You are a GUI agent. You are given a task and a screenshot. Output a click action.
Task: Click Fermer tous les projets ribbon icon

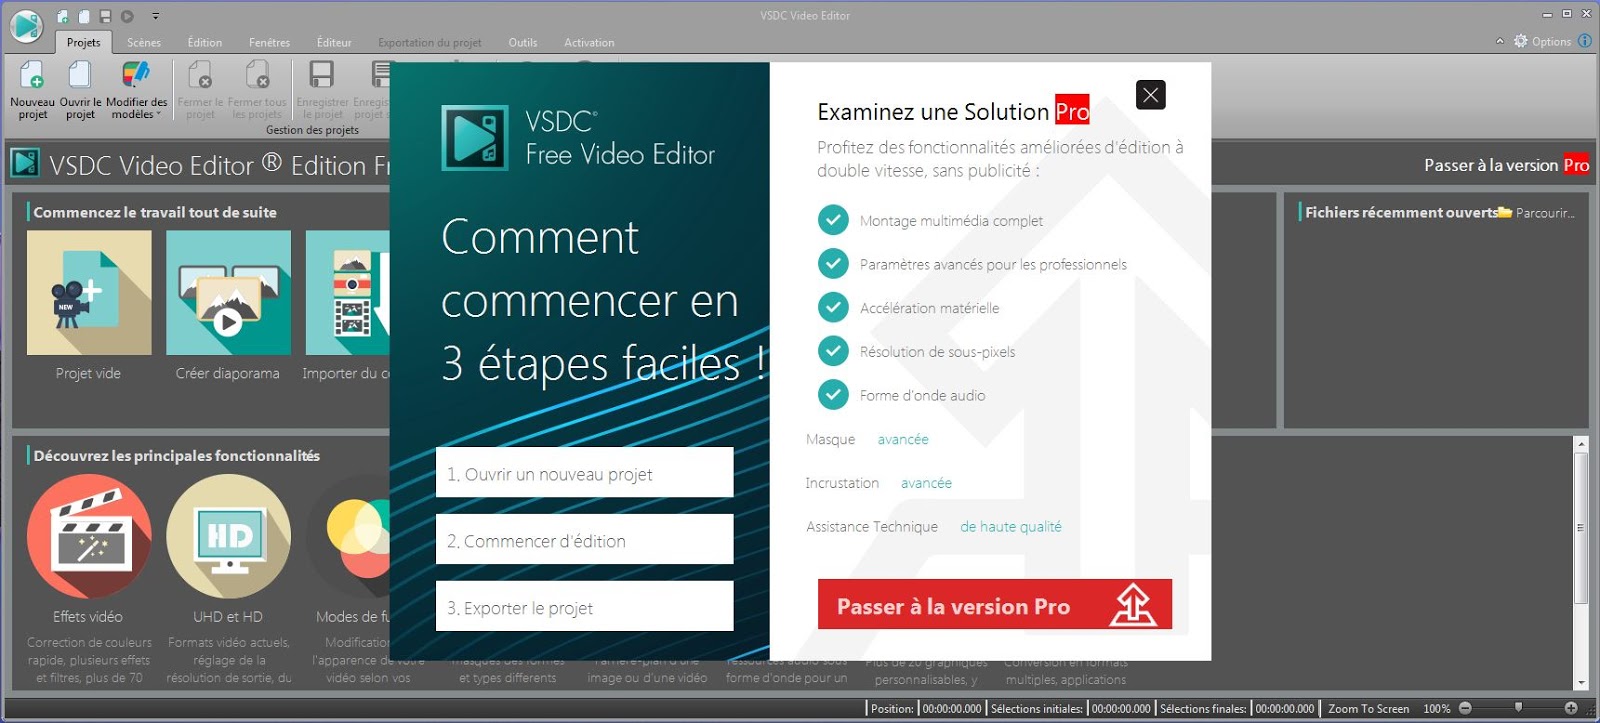(x=257, y=89)
